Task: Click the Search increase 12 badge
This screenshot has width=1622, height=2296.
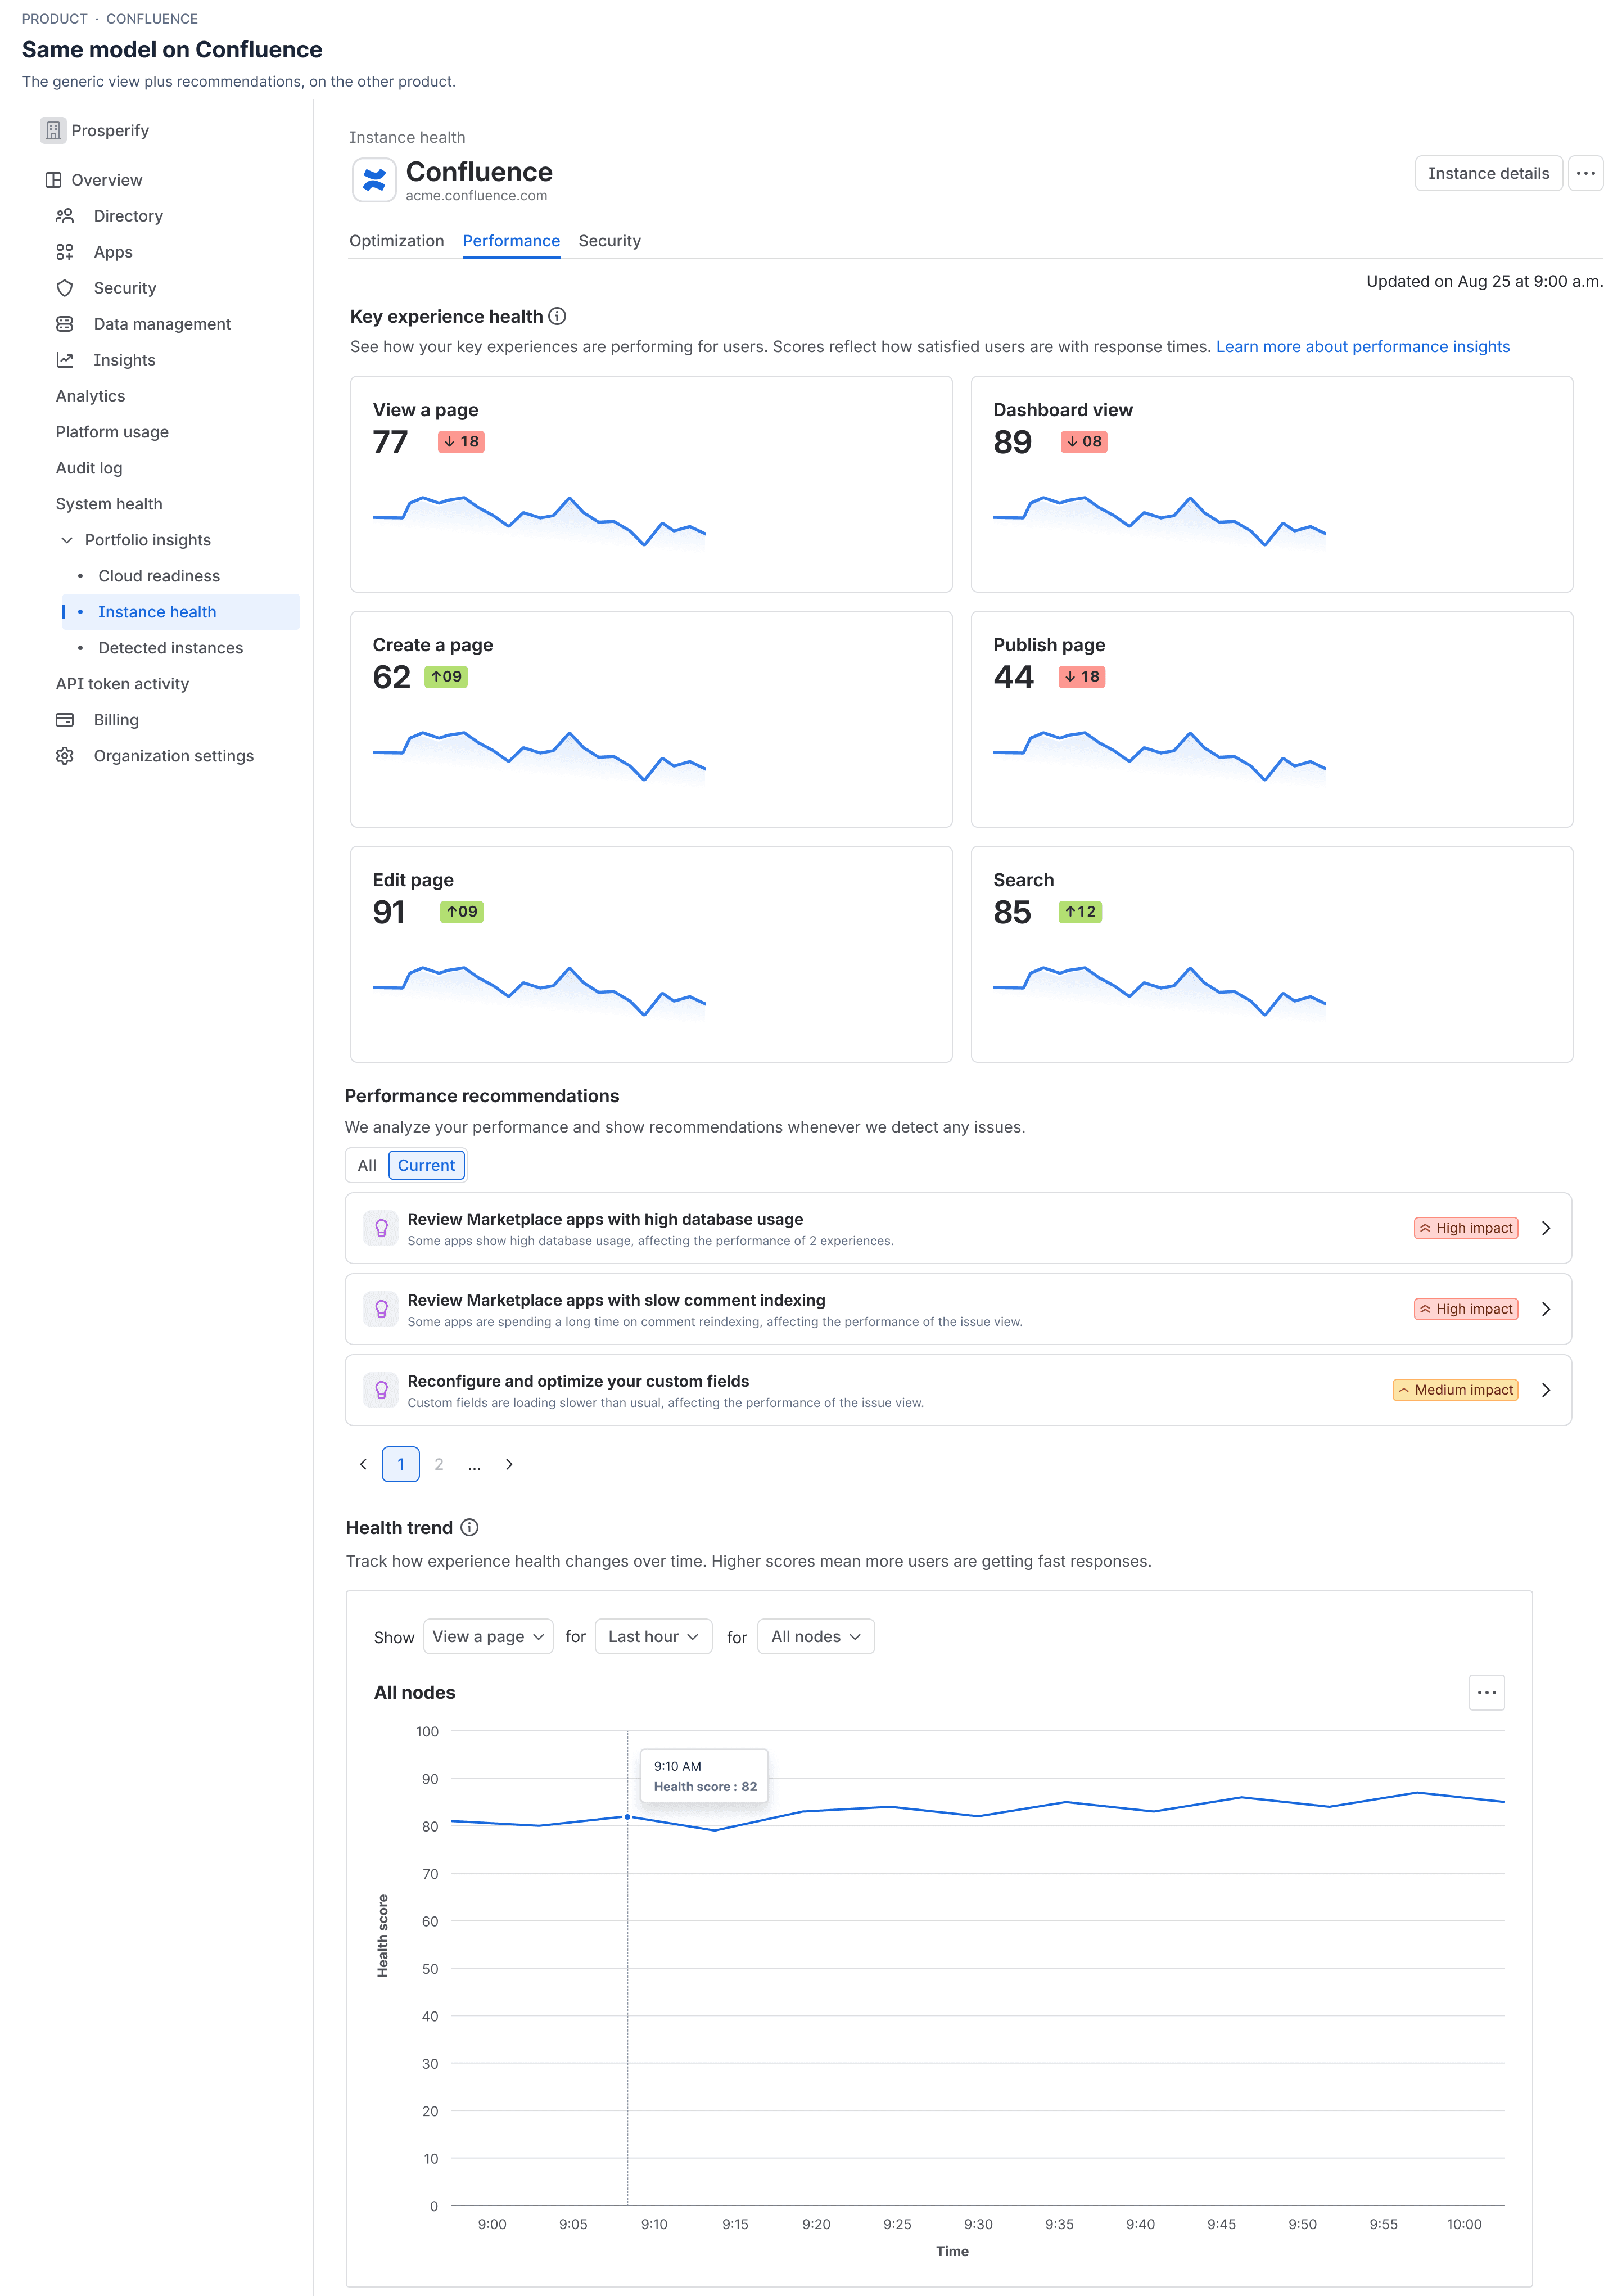Action: (x=1080, y=911)
